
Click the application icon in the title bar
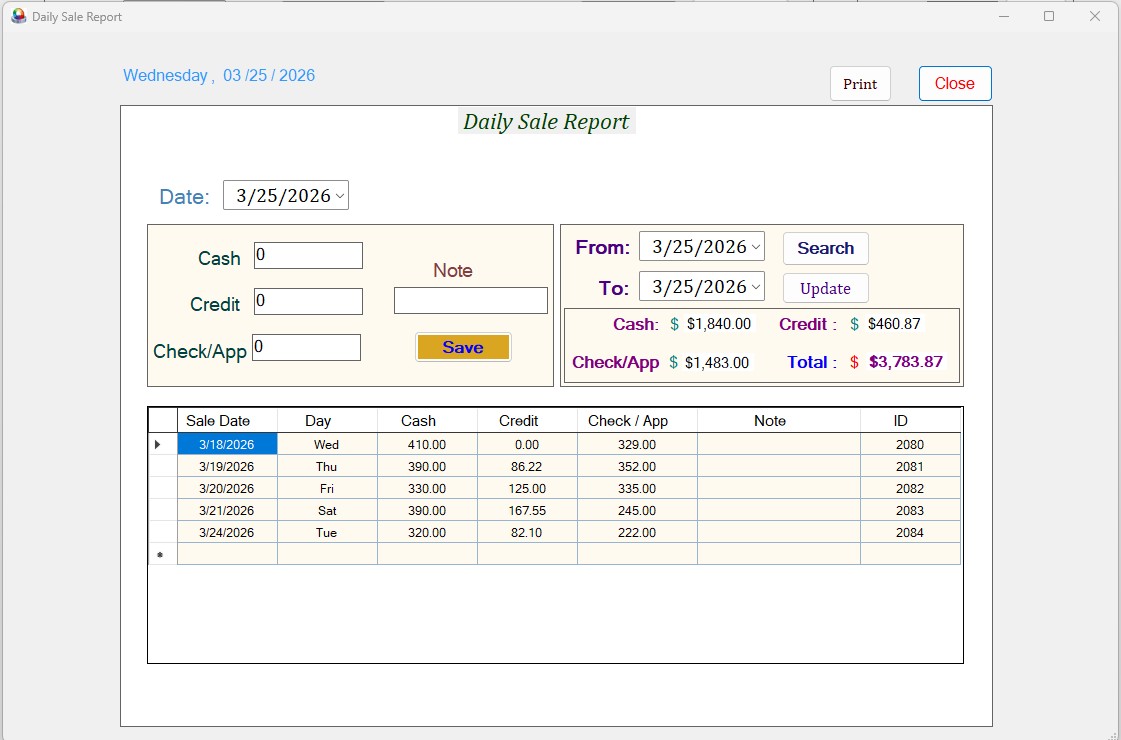[18, 16]
